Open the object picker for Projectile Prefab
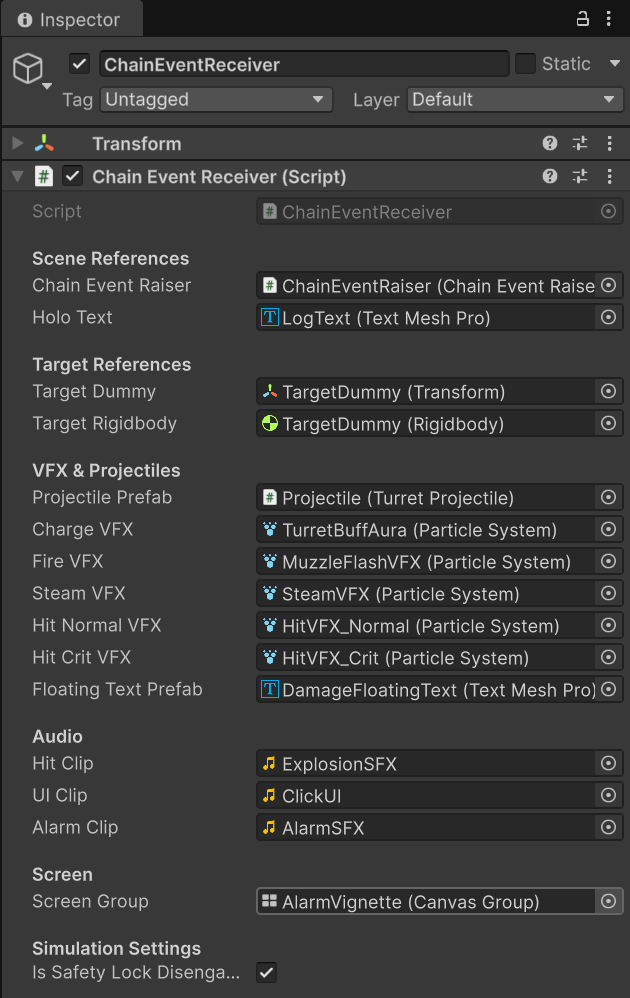The height and width of the screenshot is (998, 630). (608, 497)
